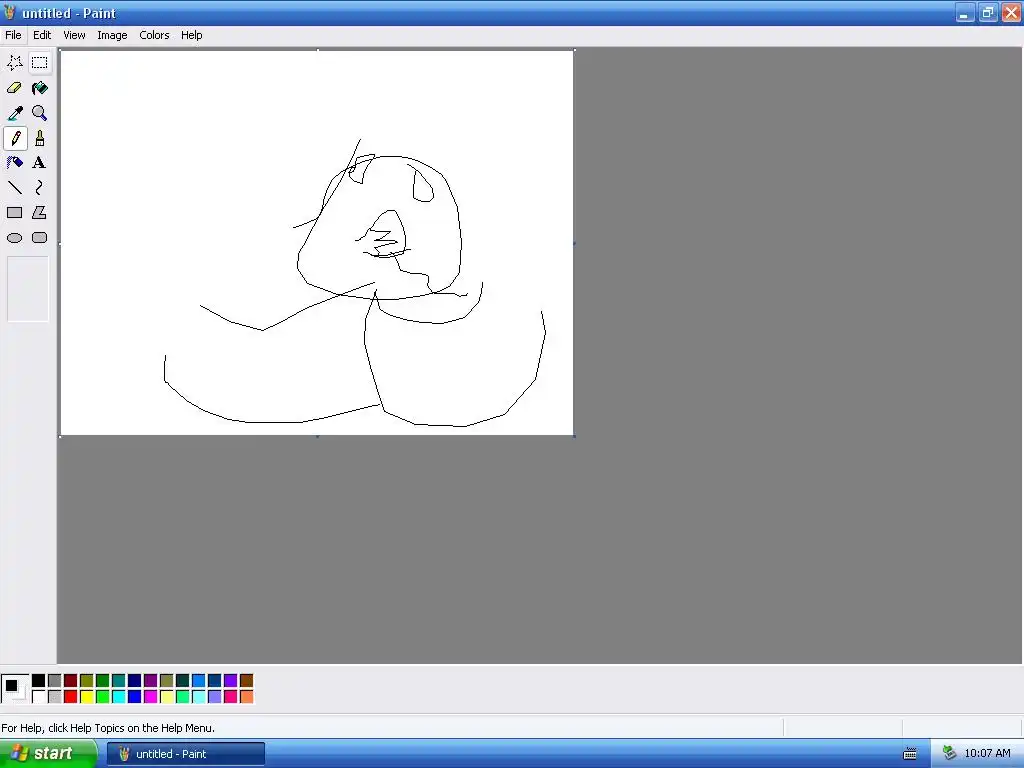The height and width of the screenshot is (768, 1024).
Task: Open the Image menu
Action: (x=112, y=35)
